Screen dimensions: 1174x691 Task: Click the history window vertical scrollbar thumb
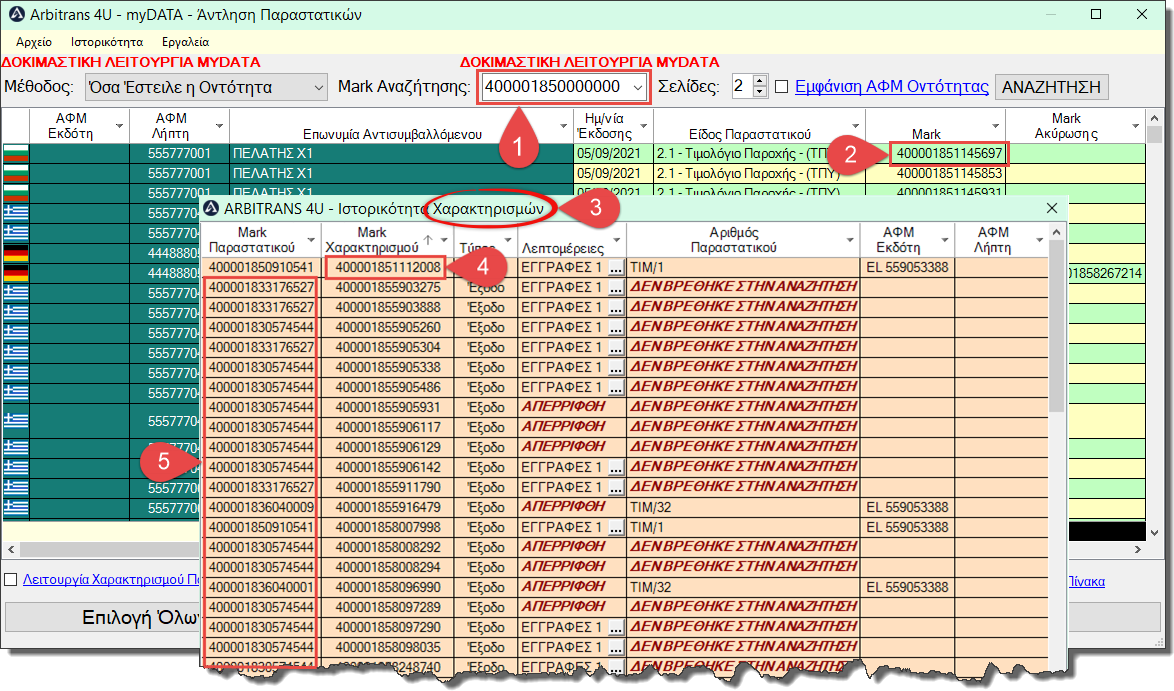click(x=1056, y=327)
